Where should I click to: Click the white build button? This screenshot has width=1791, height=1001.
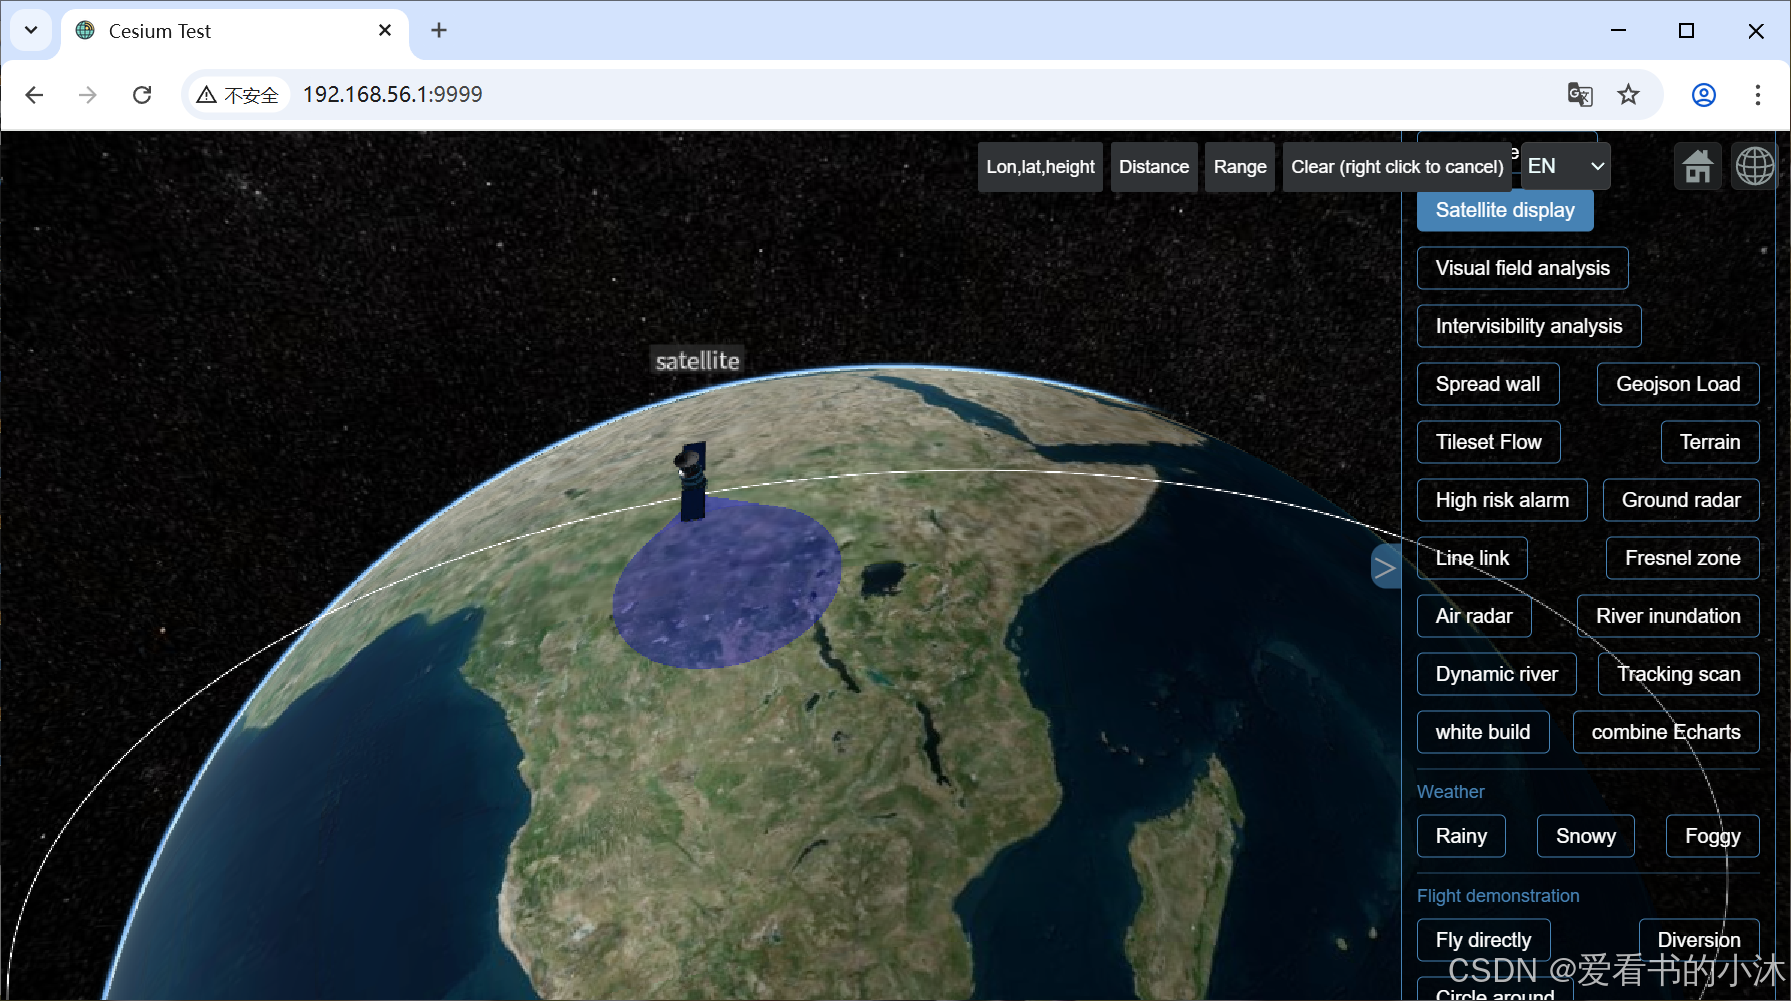tap(1483, 732)
